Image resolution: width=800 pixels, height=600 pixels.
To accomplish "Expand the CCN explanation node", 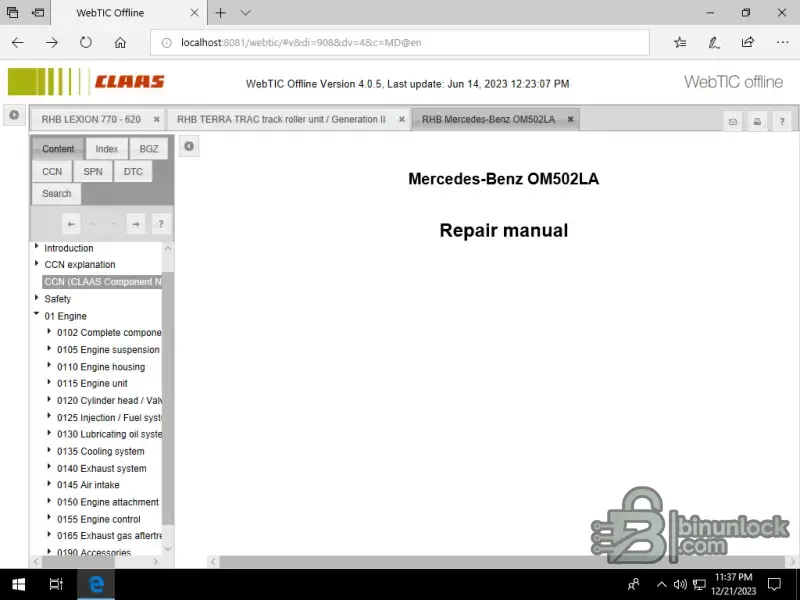I will 37,264.
